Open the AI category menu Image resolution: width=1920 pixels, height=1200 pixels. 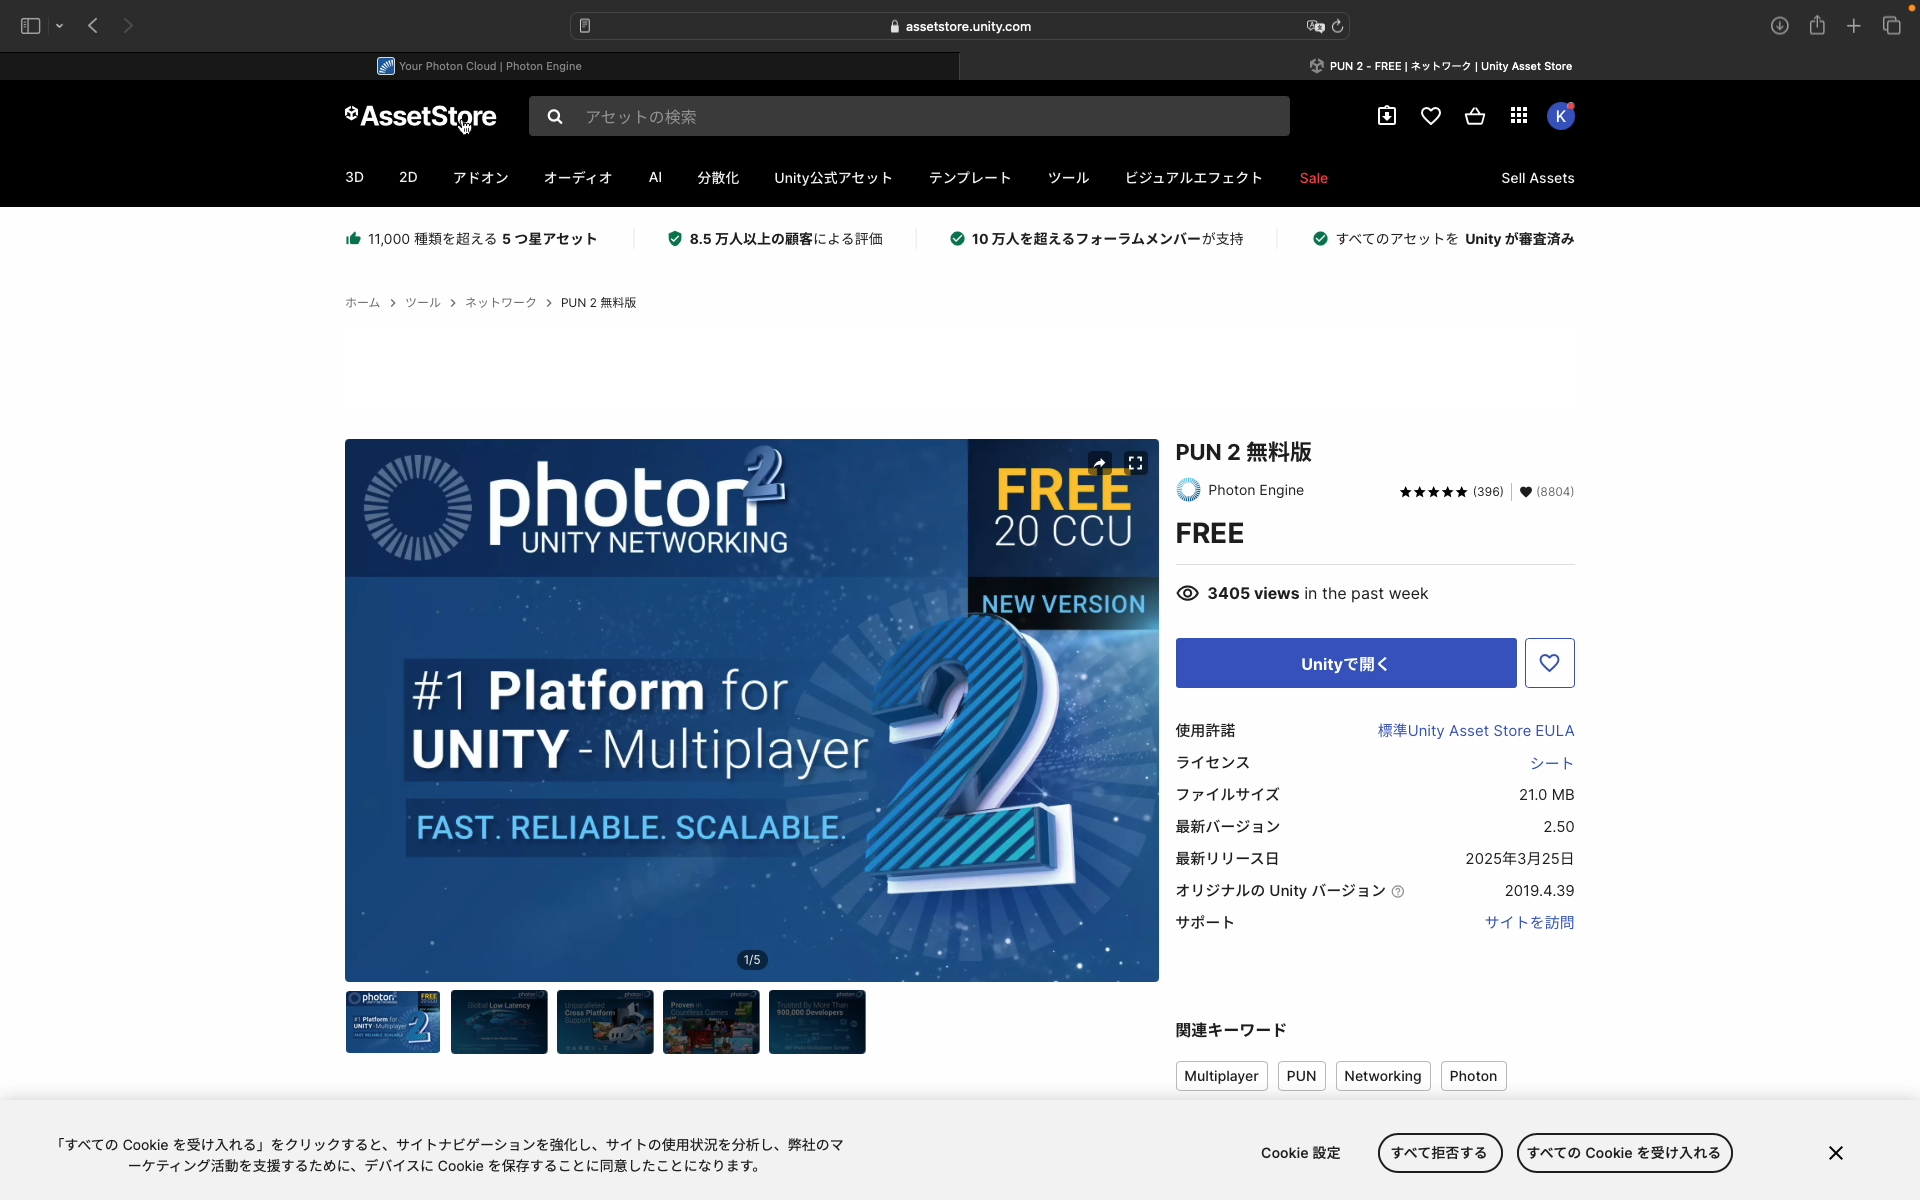click(655, 177)
